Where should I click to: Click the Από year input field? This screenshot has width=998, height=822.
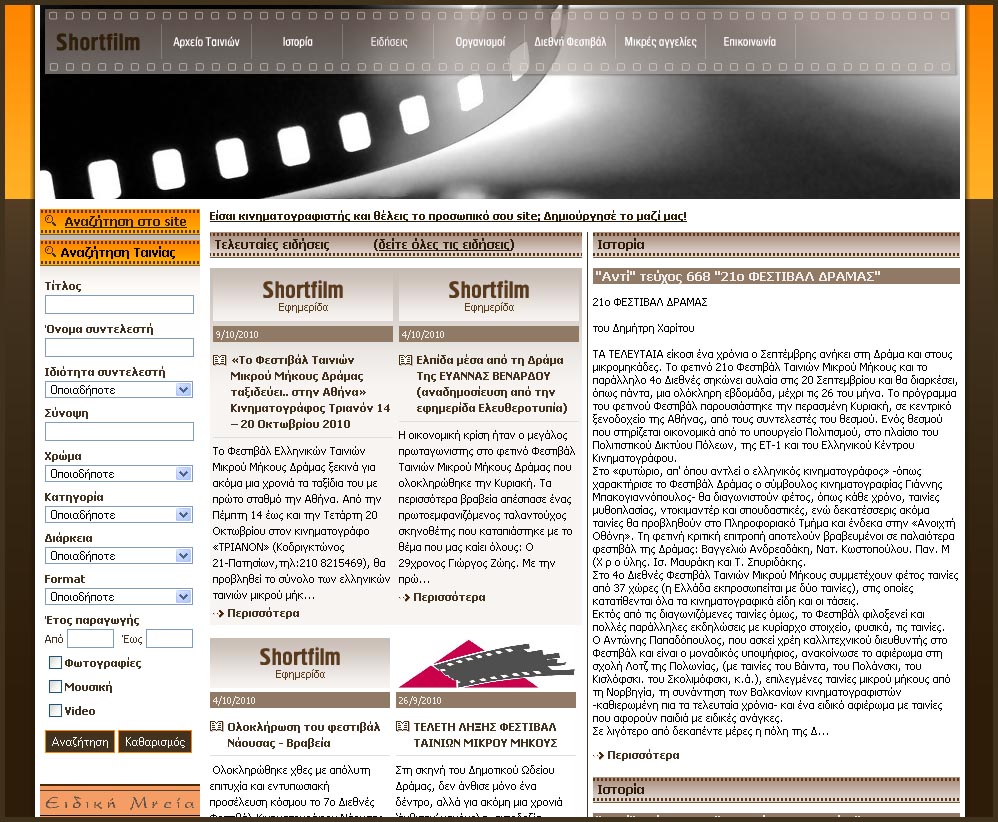tap(90, 639)
